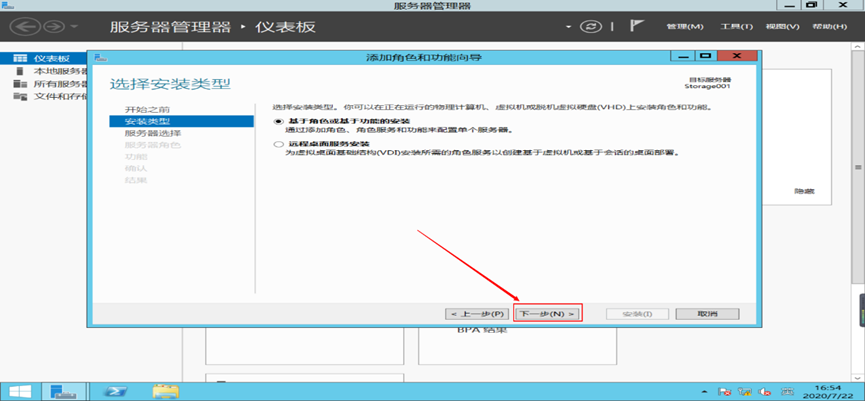
Task: Open the 管理(M) menu
Action: click(x=685, y=26)
